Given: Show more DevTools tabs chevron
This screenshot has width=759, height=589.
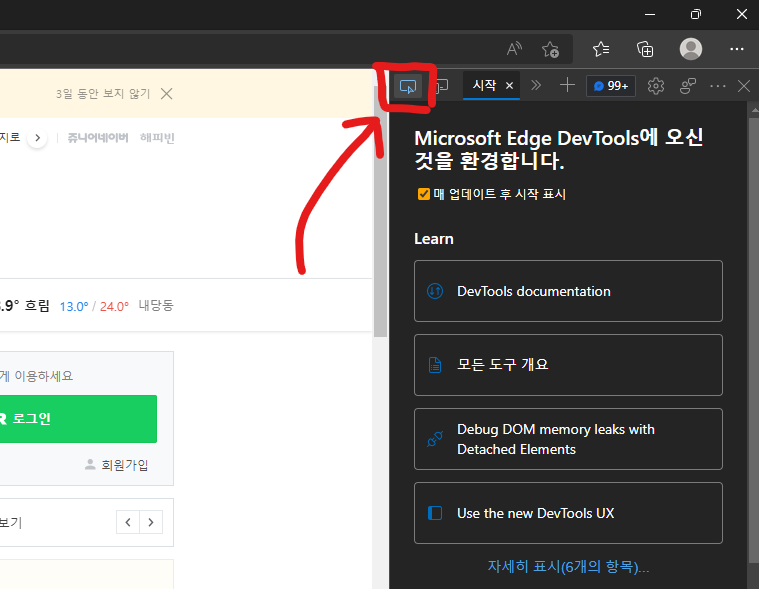Looking at the screenshot, I should point(536,86).
